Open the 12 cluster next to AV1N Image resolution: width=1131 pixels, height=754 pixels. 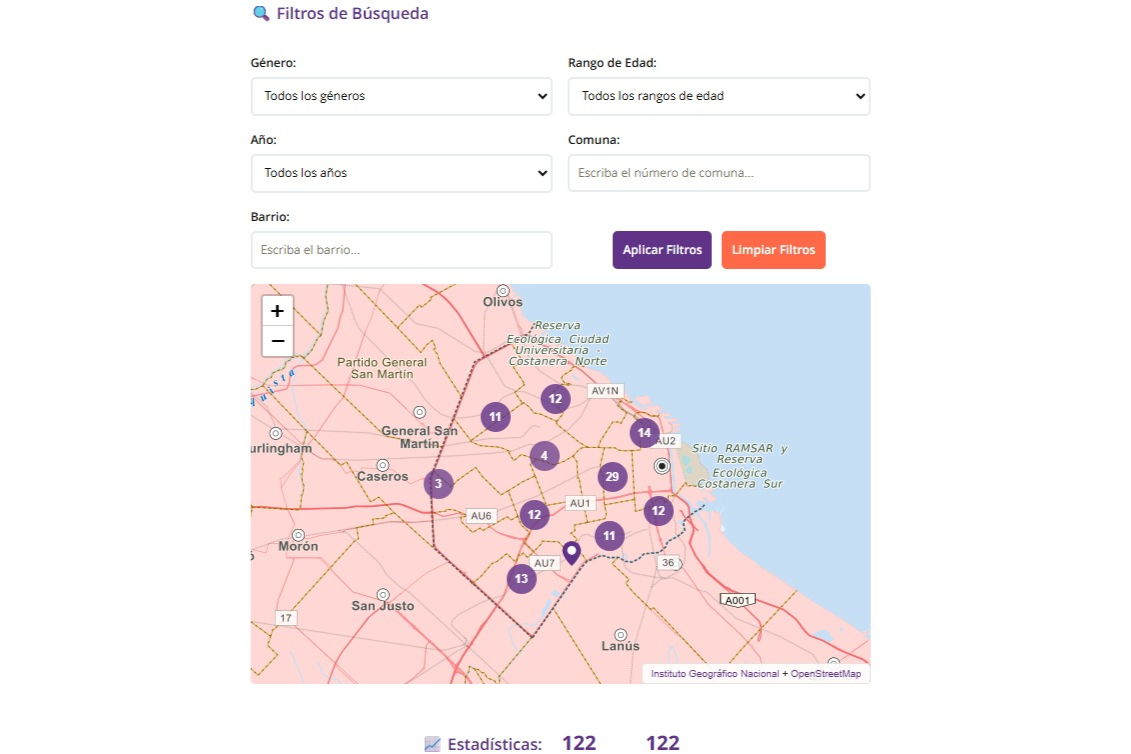pos(555,399)
